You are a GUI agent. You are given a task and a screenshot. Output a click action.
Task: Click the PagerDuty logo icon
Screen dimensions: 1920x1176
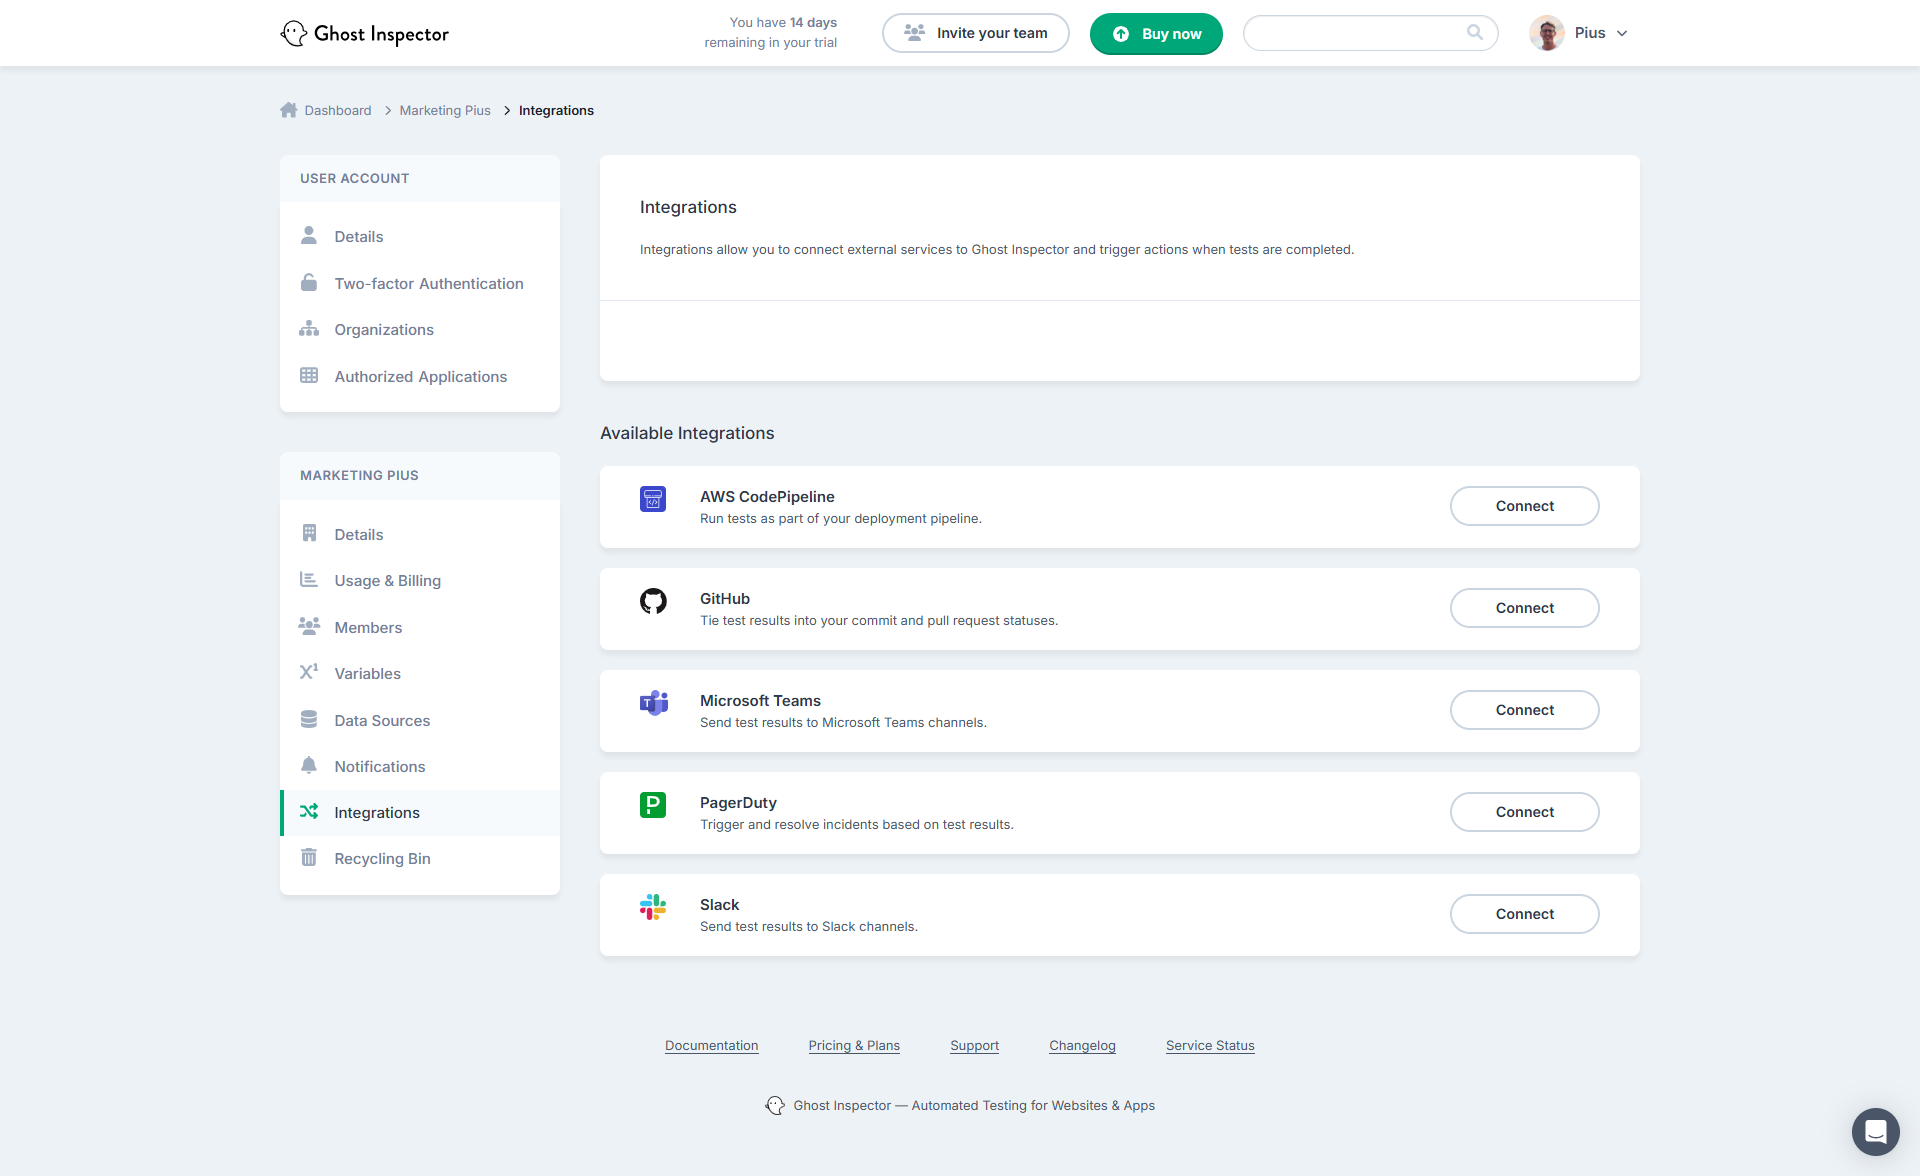pyautogui.click(x=653, y=805)
